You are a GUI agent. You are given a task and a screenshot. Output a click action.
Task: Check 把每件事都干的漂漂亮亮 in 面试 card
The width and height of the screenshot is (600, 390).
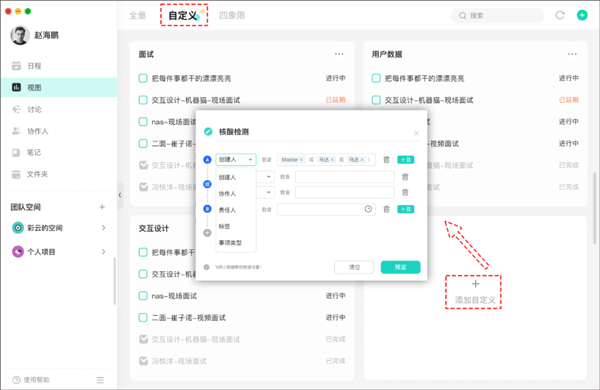[x=143, y=78]
